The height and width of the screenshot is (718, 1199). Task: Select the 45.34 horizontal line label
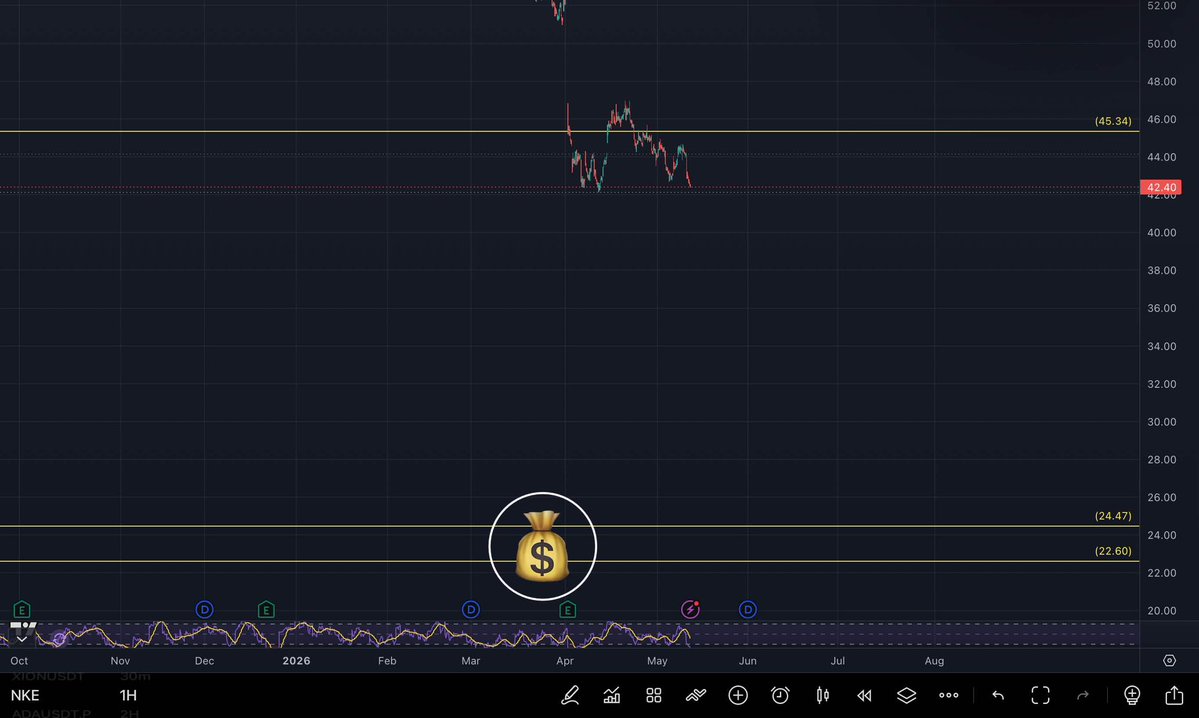click(1113, 121)
